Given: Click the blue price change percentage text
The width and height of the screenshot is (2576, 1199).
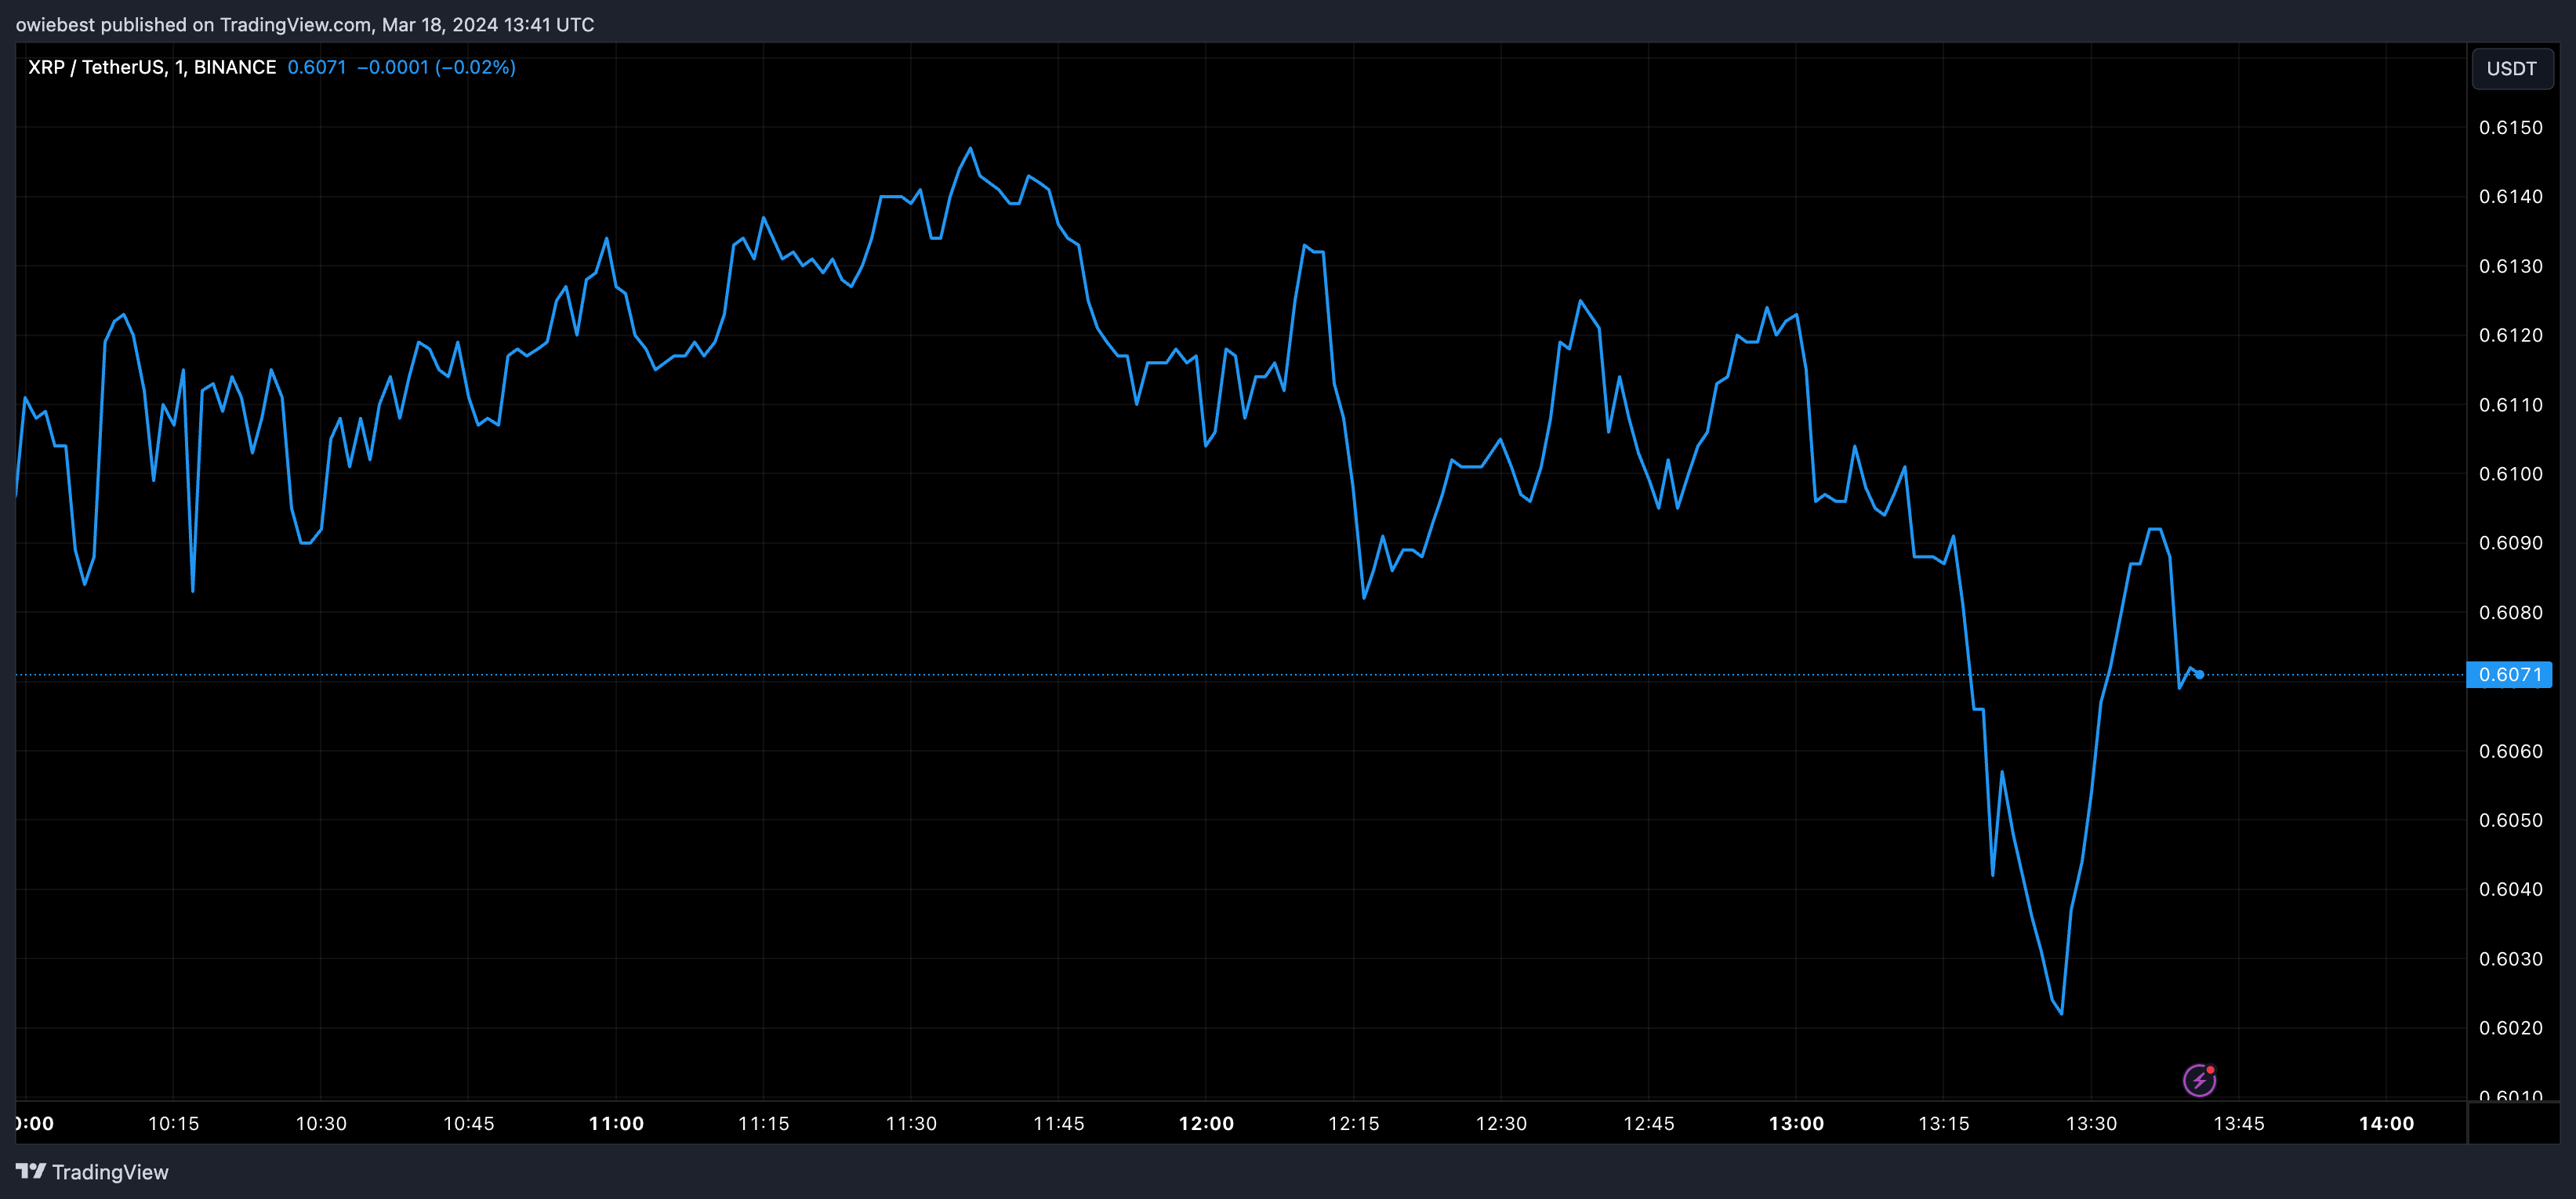Looking at the screenshot, I should tap(474, 67).
